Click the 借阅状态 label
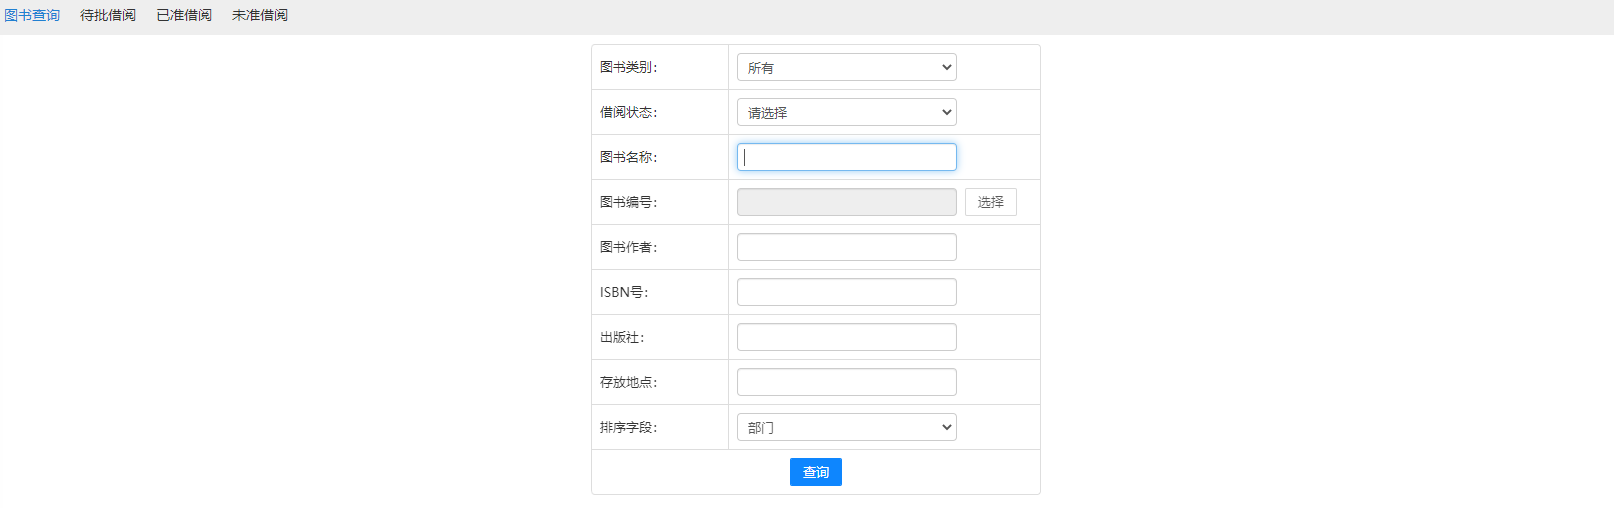 point(628,112)
